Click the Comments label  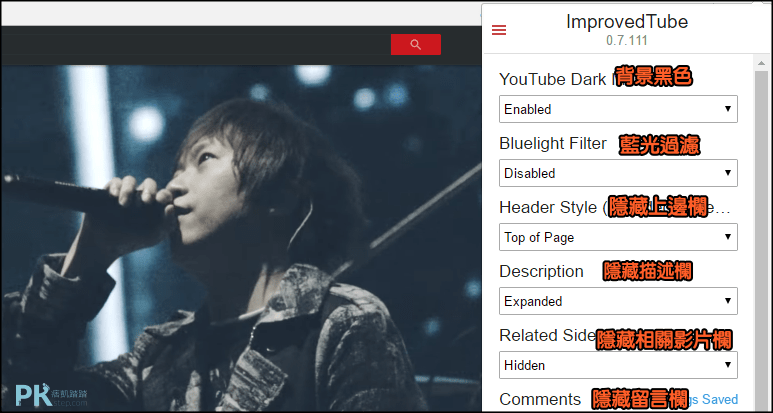point(540,399)
